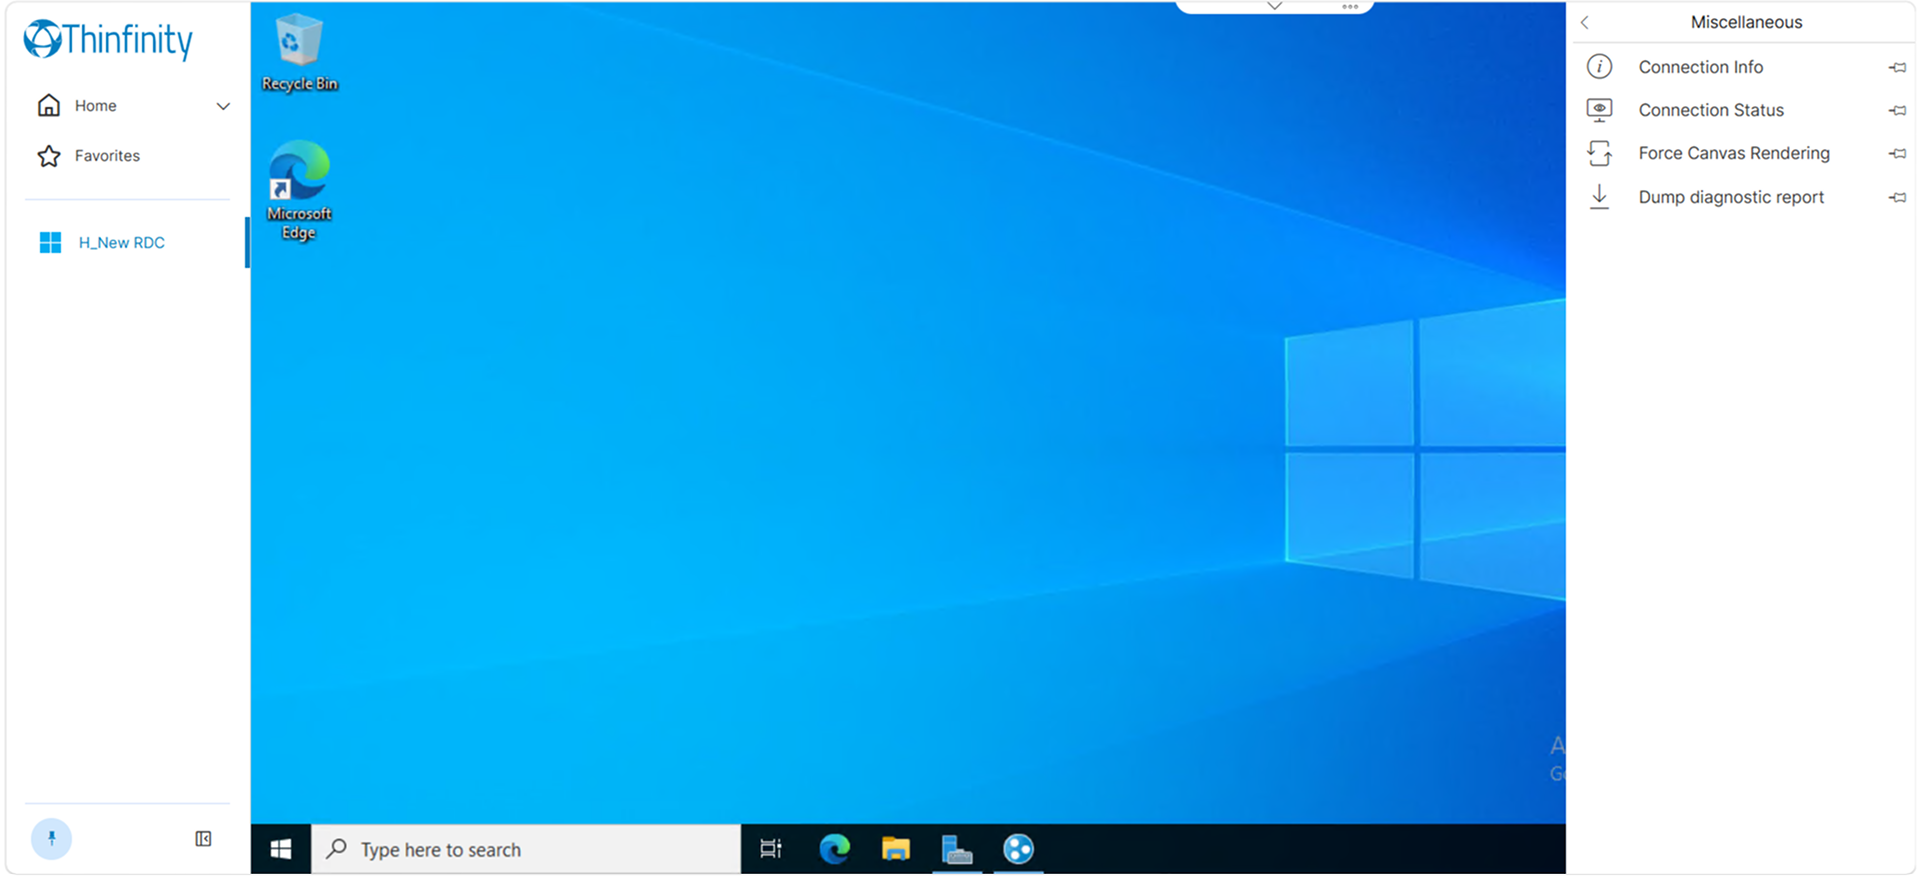Click the Thinfinity logo

point(108,40)
